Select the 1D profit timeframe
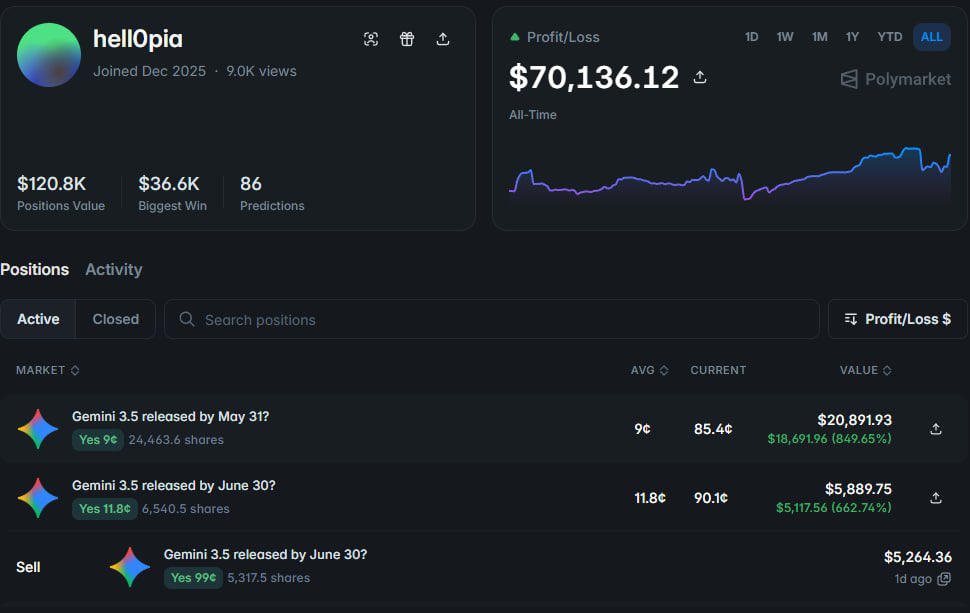This screenshot has height=613, width=970. pos(751,36)
